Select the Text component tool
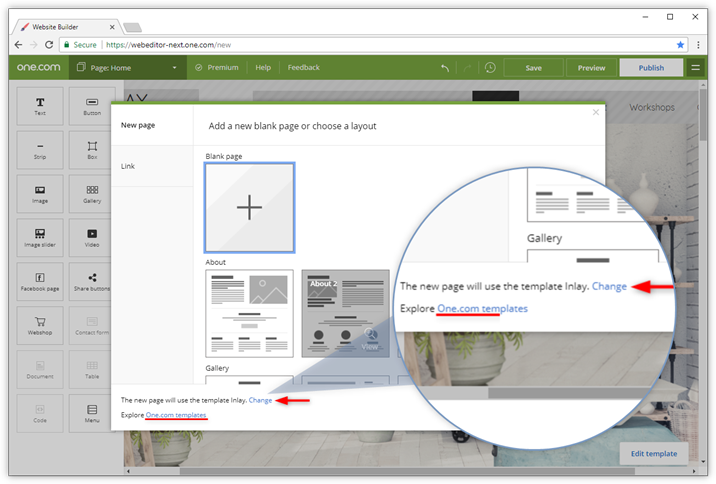The height and width of the screenshot is (484, 716). click(x=40, y=106)
